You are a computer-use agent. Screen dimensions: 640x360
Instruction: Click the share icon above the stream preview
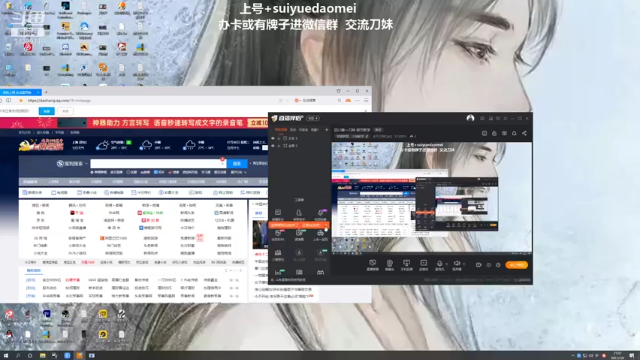[x=524, y=133]
